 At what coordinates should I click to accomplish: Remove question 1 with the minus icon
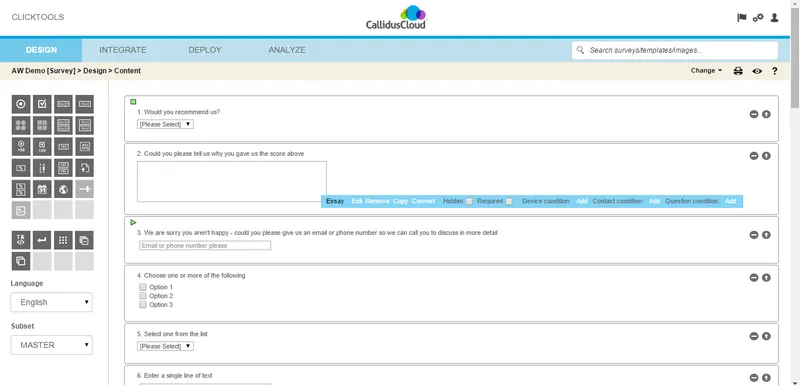(754, 114)
